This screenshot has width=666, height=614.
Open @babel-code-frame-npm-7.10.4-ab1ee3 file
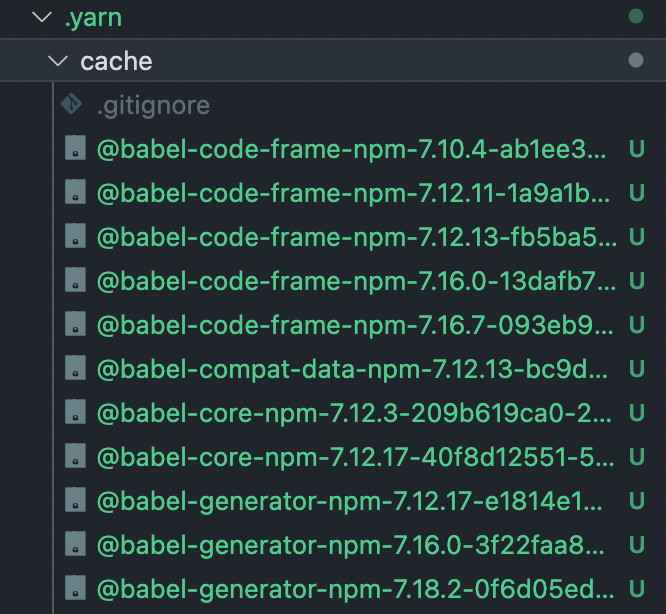point(351,150)
